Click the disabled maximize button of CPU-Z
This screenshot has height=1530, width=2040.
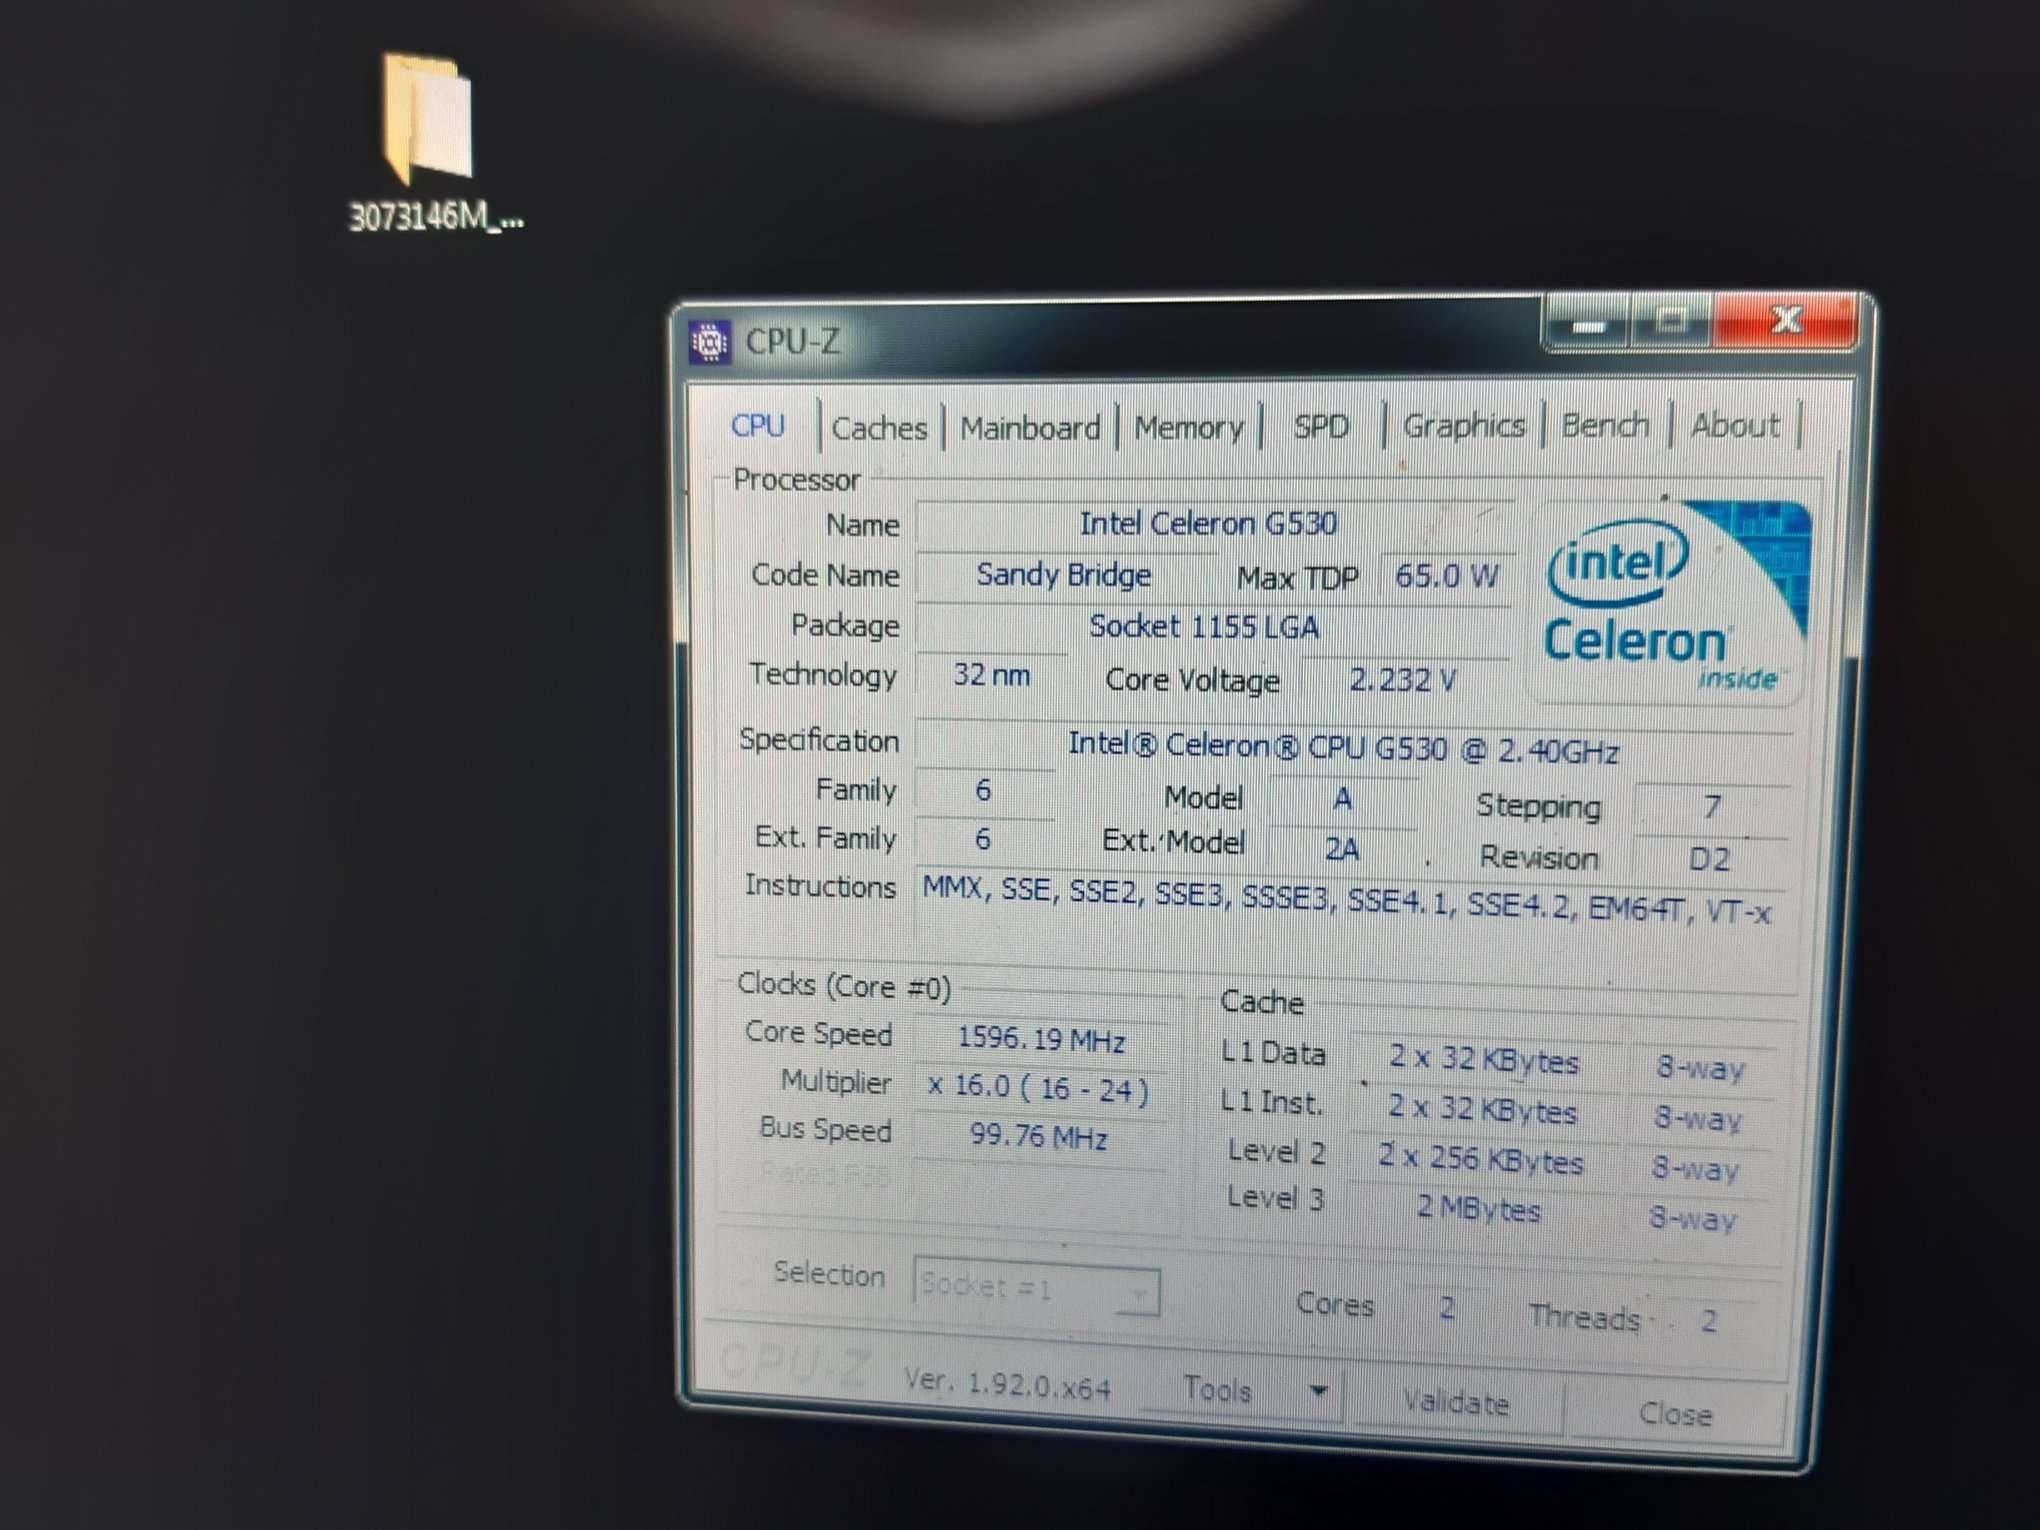click(1672, 322)
